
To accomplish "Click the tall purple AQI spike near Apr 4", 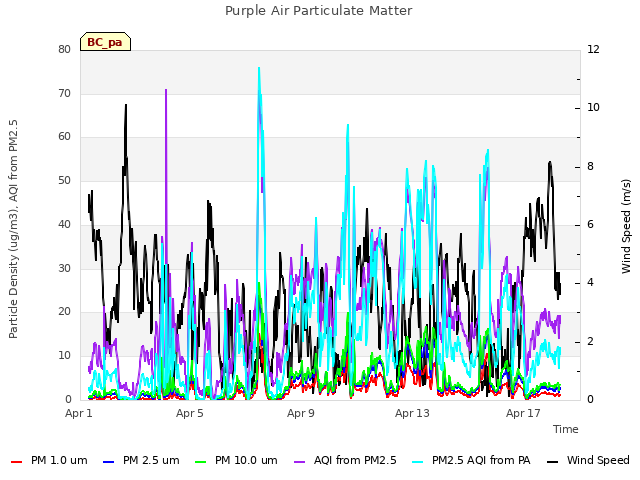I will (166, 91).
